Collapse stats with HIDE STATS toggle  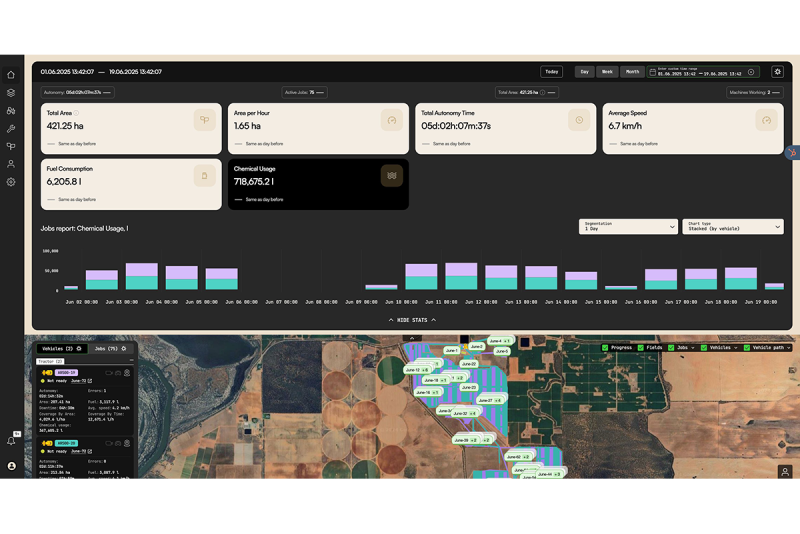pos(412,320)
